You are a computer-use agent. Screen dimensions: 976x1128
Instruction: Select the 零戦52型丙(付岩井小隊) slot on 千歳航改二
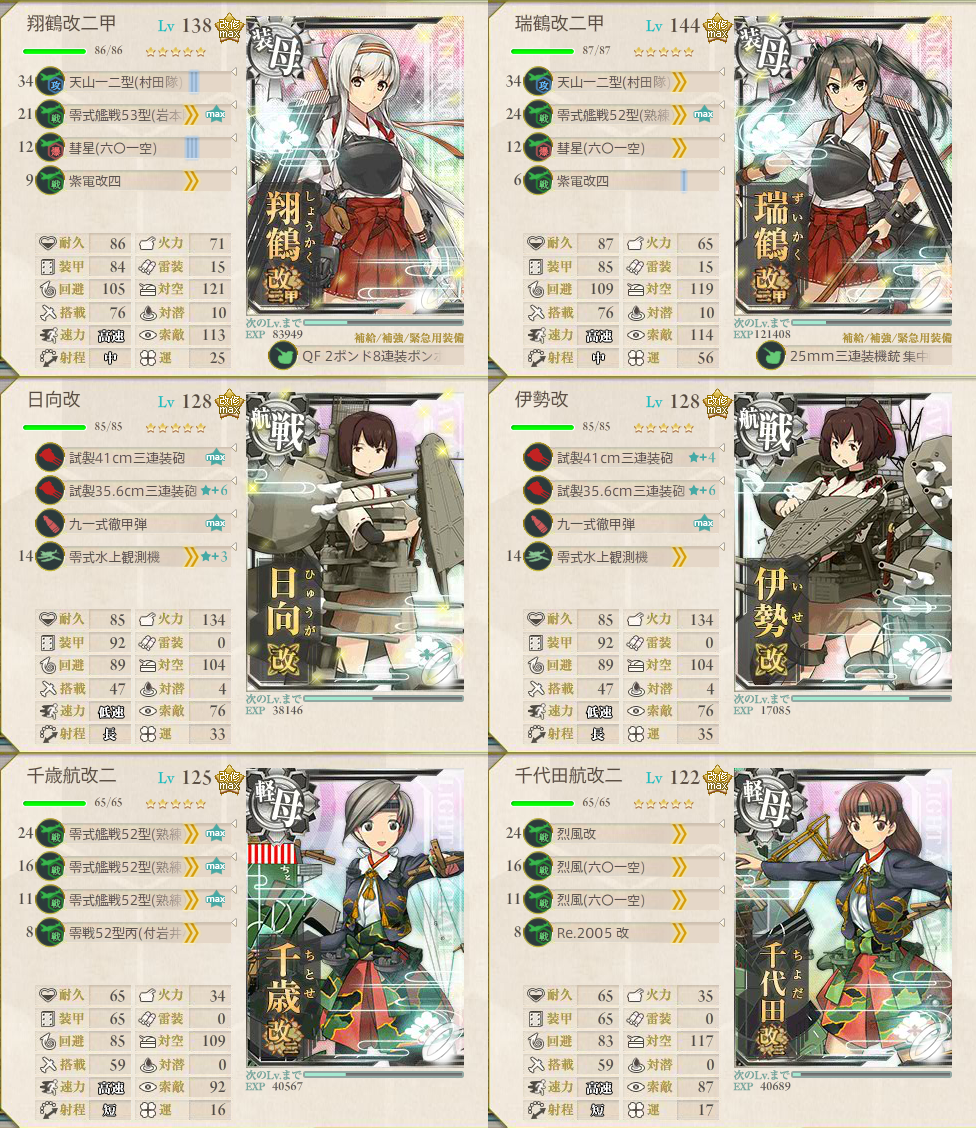pyautogui.click(x=134, y=933)
